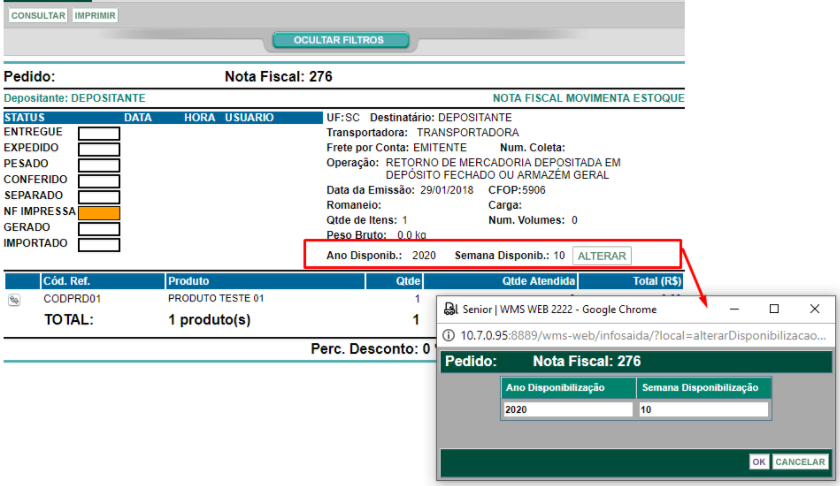Viewport: 840px width, 486px height.
Task: Click the empty PESADO status box
Action: pyautogui.click(x=99, y=165)
